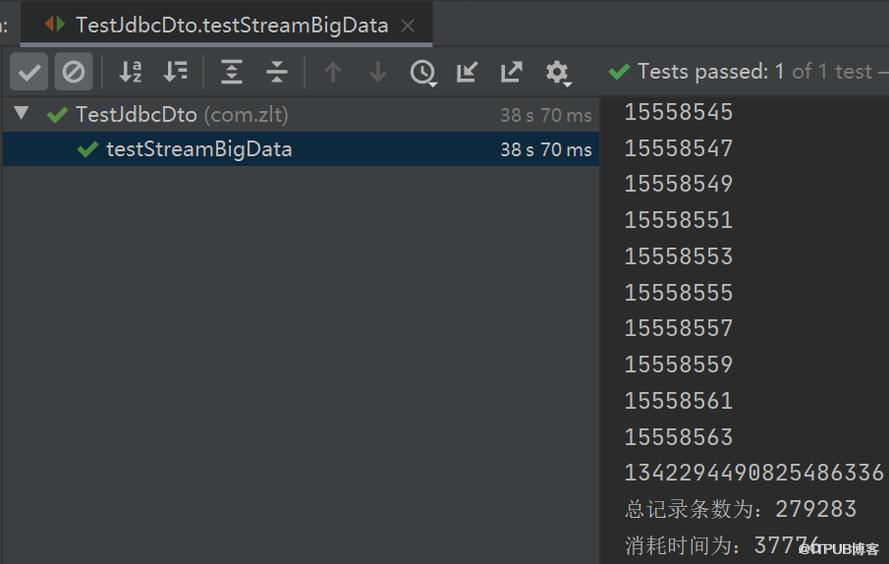This screenshot has width=889, height=564.
Task: Select the testStreamBigData test method row
Action: (300, 149)
